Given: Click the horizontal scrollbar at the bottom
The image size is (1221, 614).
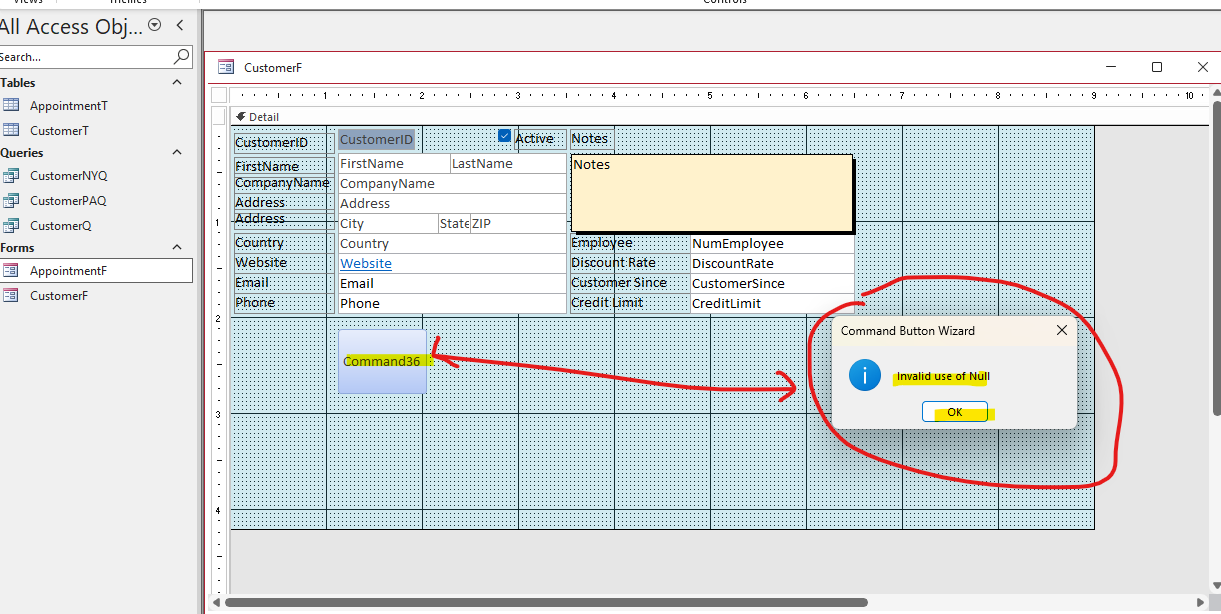Looking at the screenshot, I should pyautogui.click(x=546, y=602).
